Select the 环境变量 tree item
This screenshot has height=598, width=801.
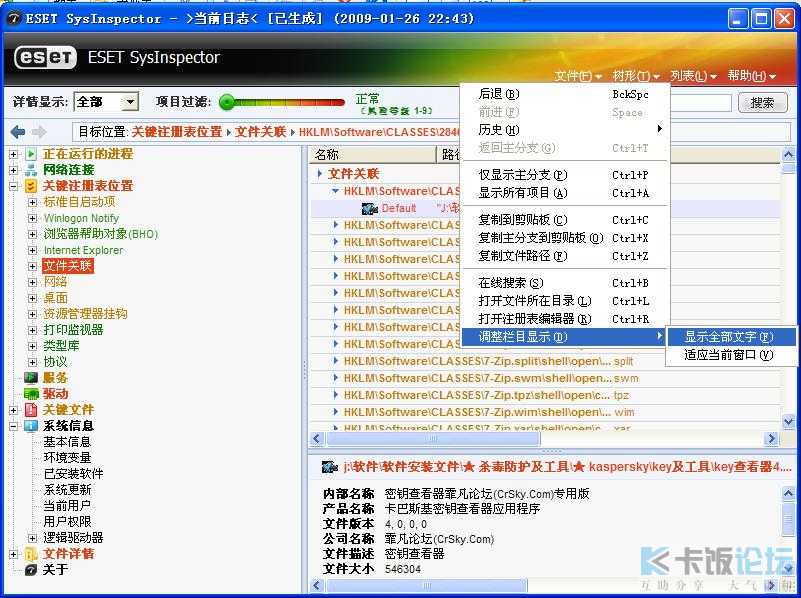coord(67,458)
